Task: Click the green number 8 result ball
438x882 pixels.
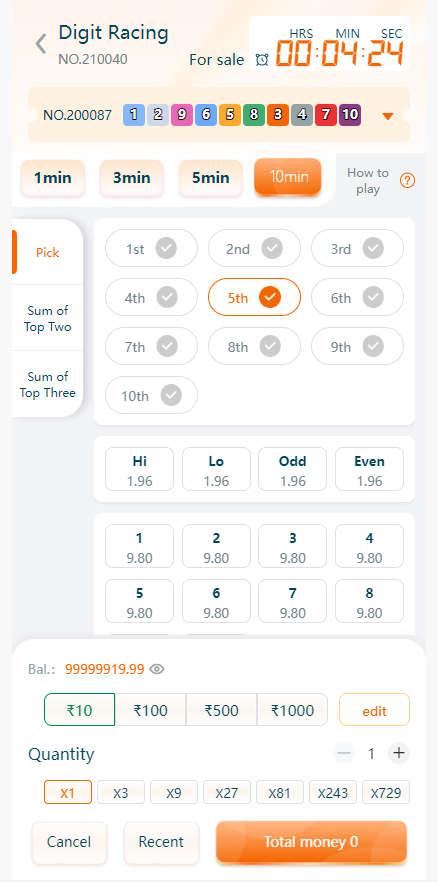Action: 254,115
